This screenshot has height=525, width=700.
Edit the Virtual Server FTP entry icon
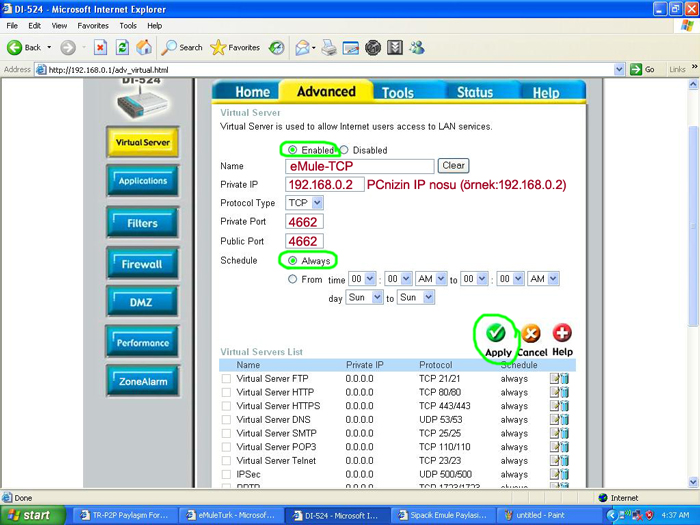pos(554,379)
